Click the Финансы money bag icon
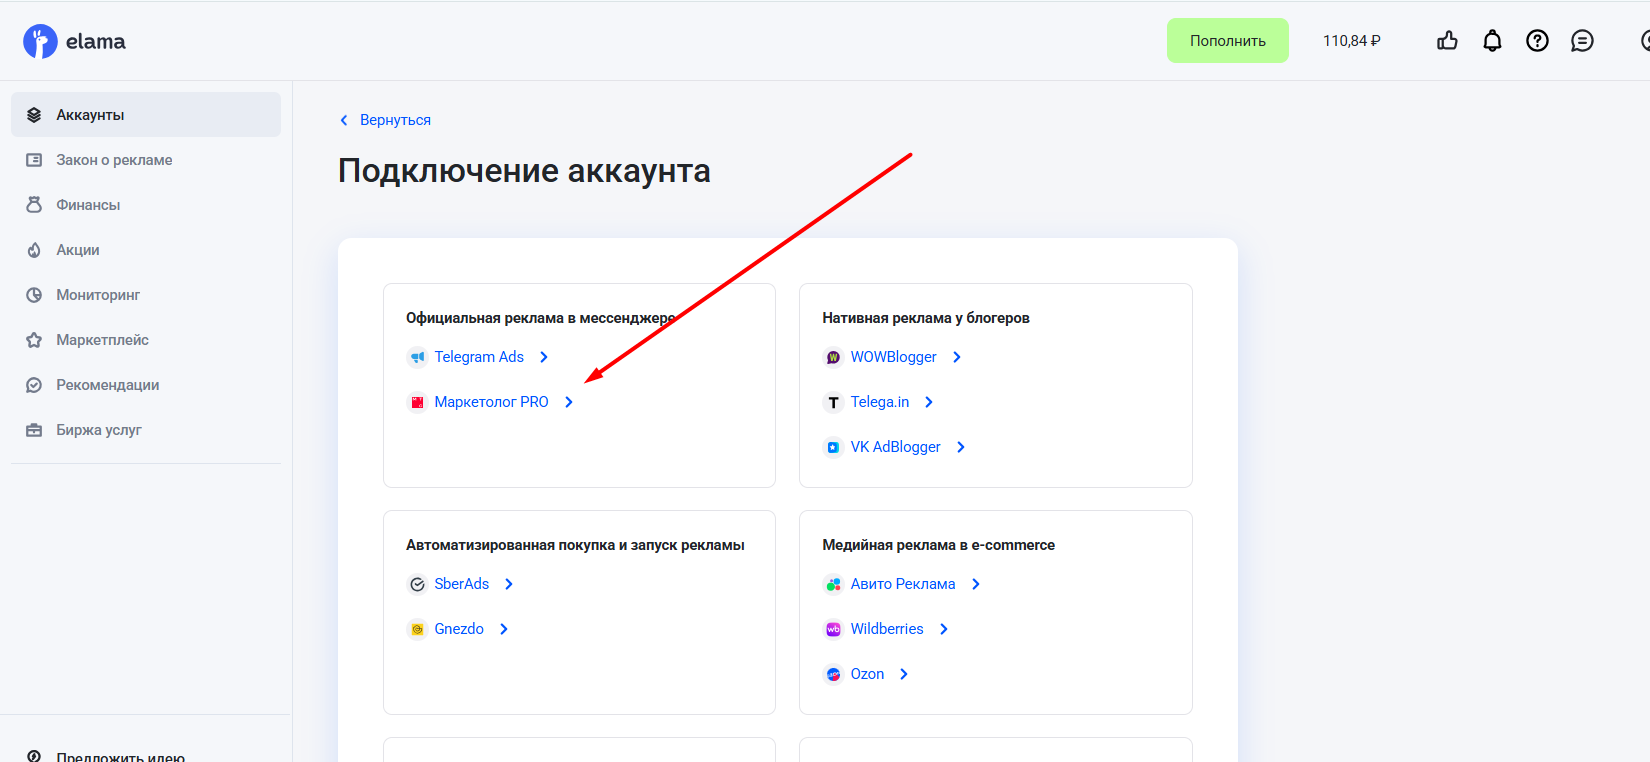 [34, 205]
